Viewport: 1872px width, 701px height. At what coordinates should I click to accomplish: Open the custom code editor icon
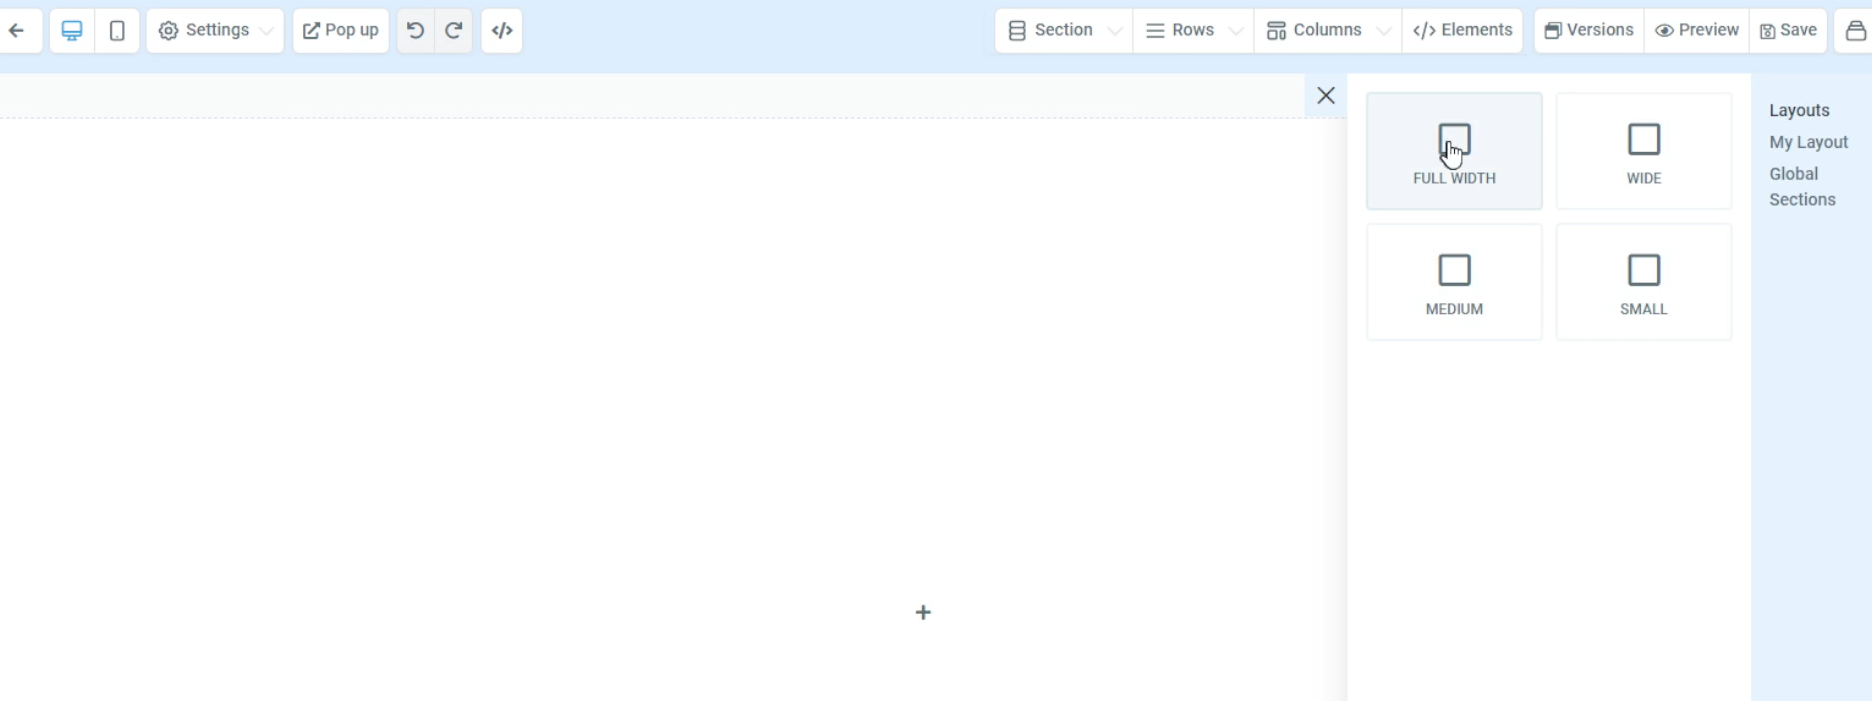[x=502, y=31]
